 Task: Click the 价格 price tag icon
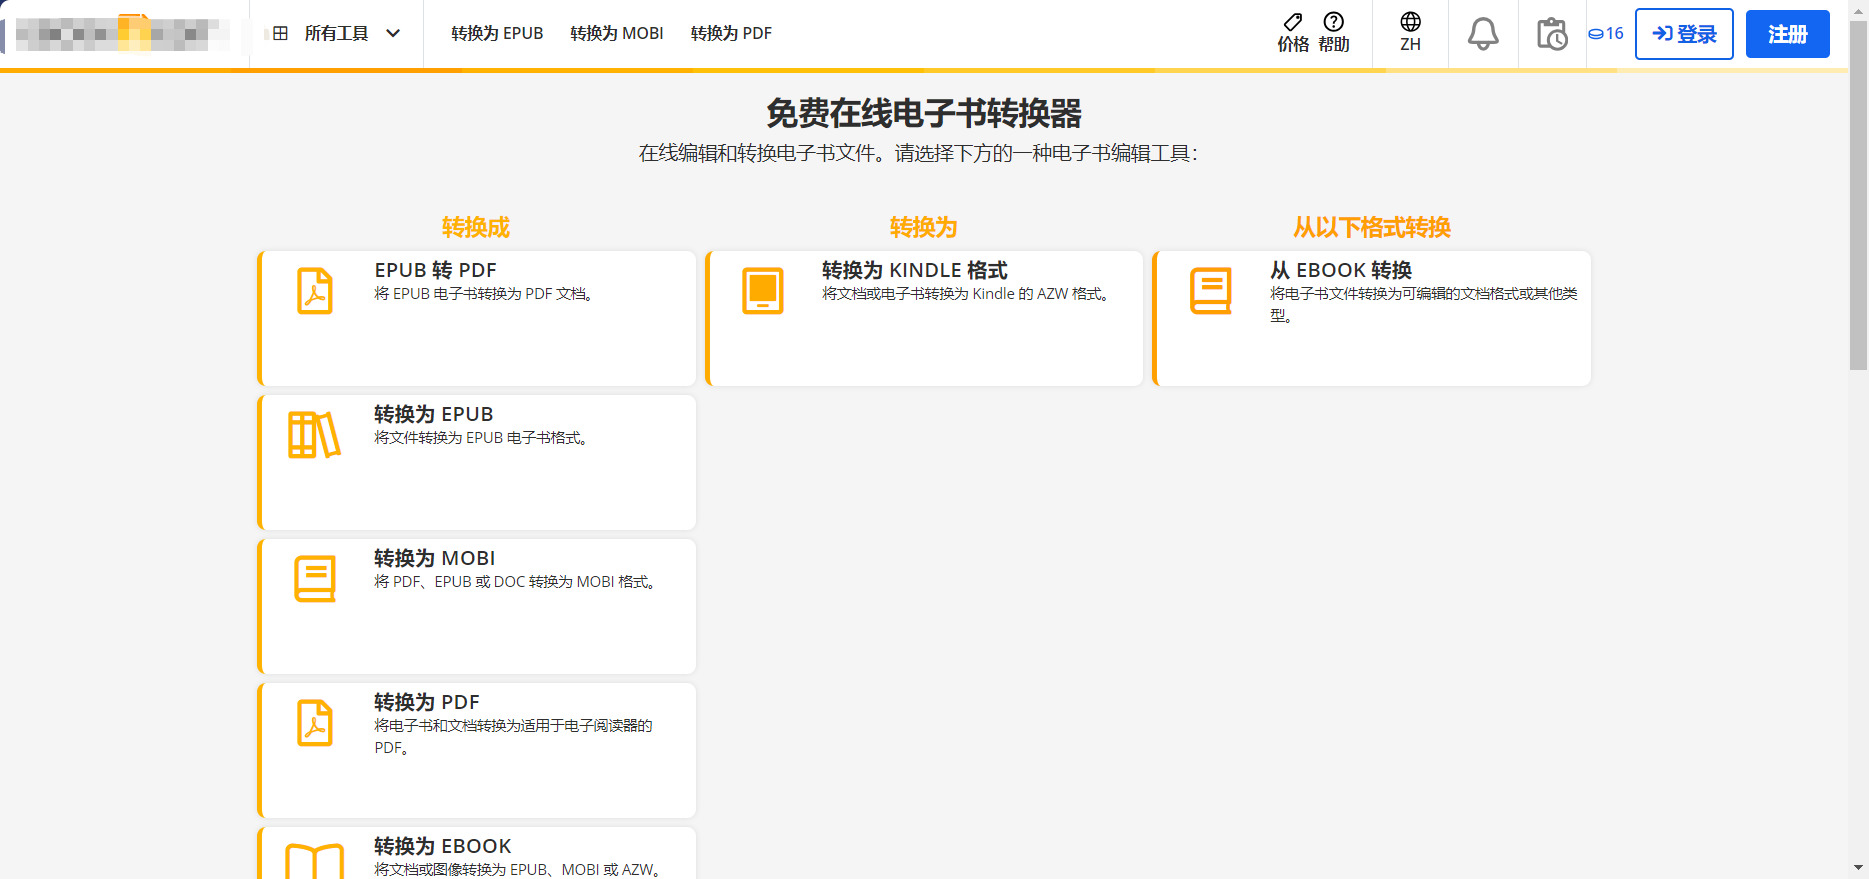point(1293,24)
